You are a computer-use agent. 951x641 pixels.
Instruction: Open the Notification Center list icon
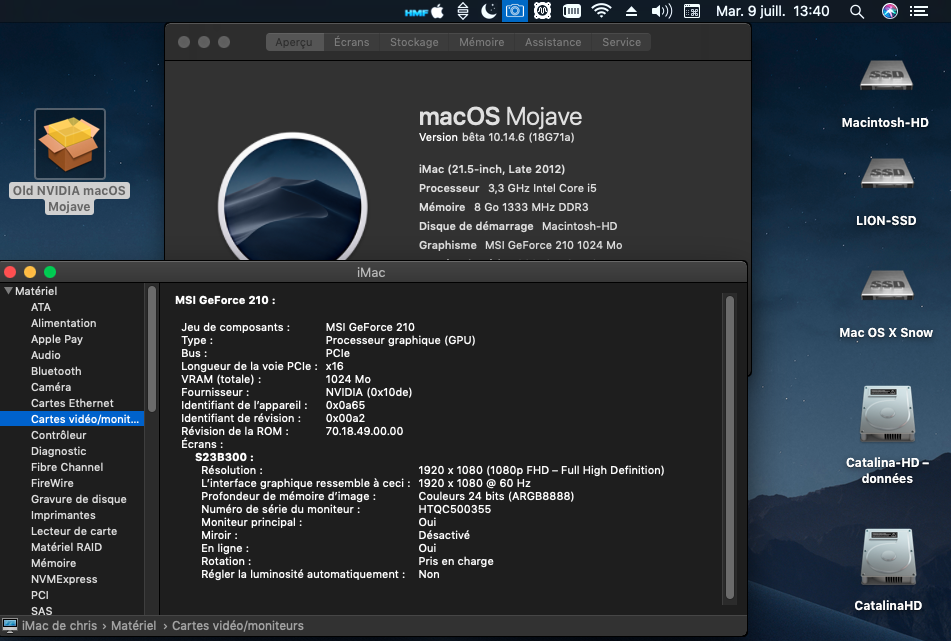(x=919, y=11)
